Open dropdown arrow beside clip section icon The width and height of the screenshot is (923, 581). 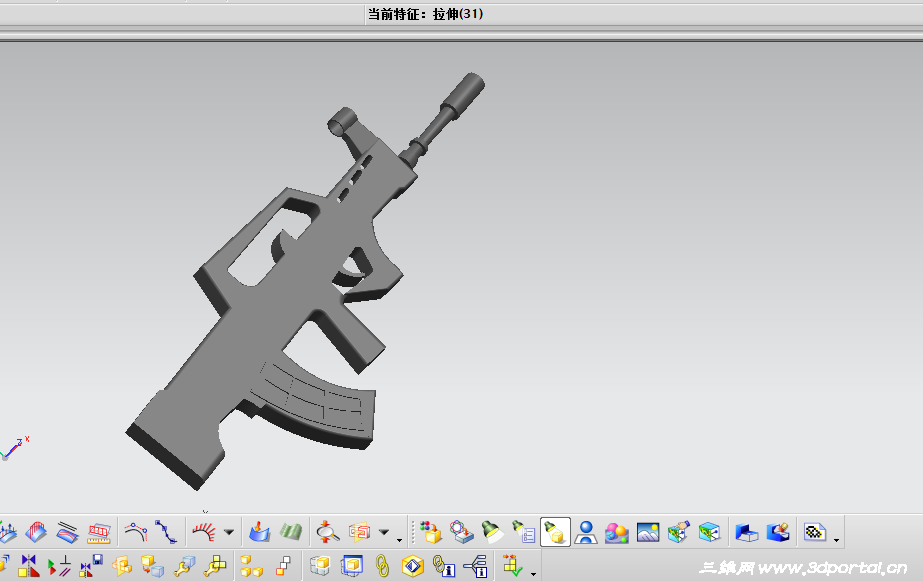(x=384, y=532)
